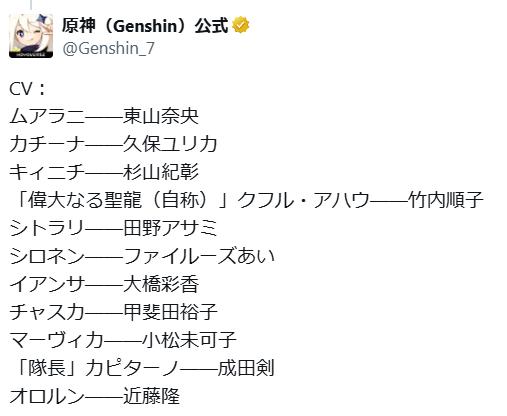Select the オロルン——近藤隆 line
The width and height of the screenshot is (507, 416).
pos(95,397)
